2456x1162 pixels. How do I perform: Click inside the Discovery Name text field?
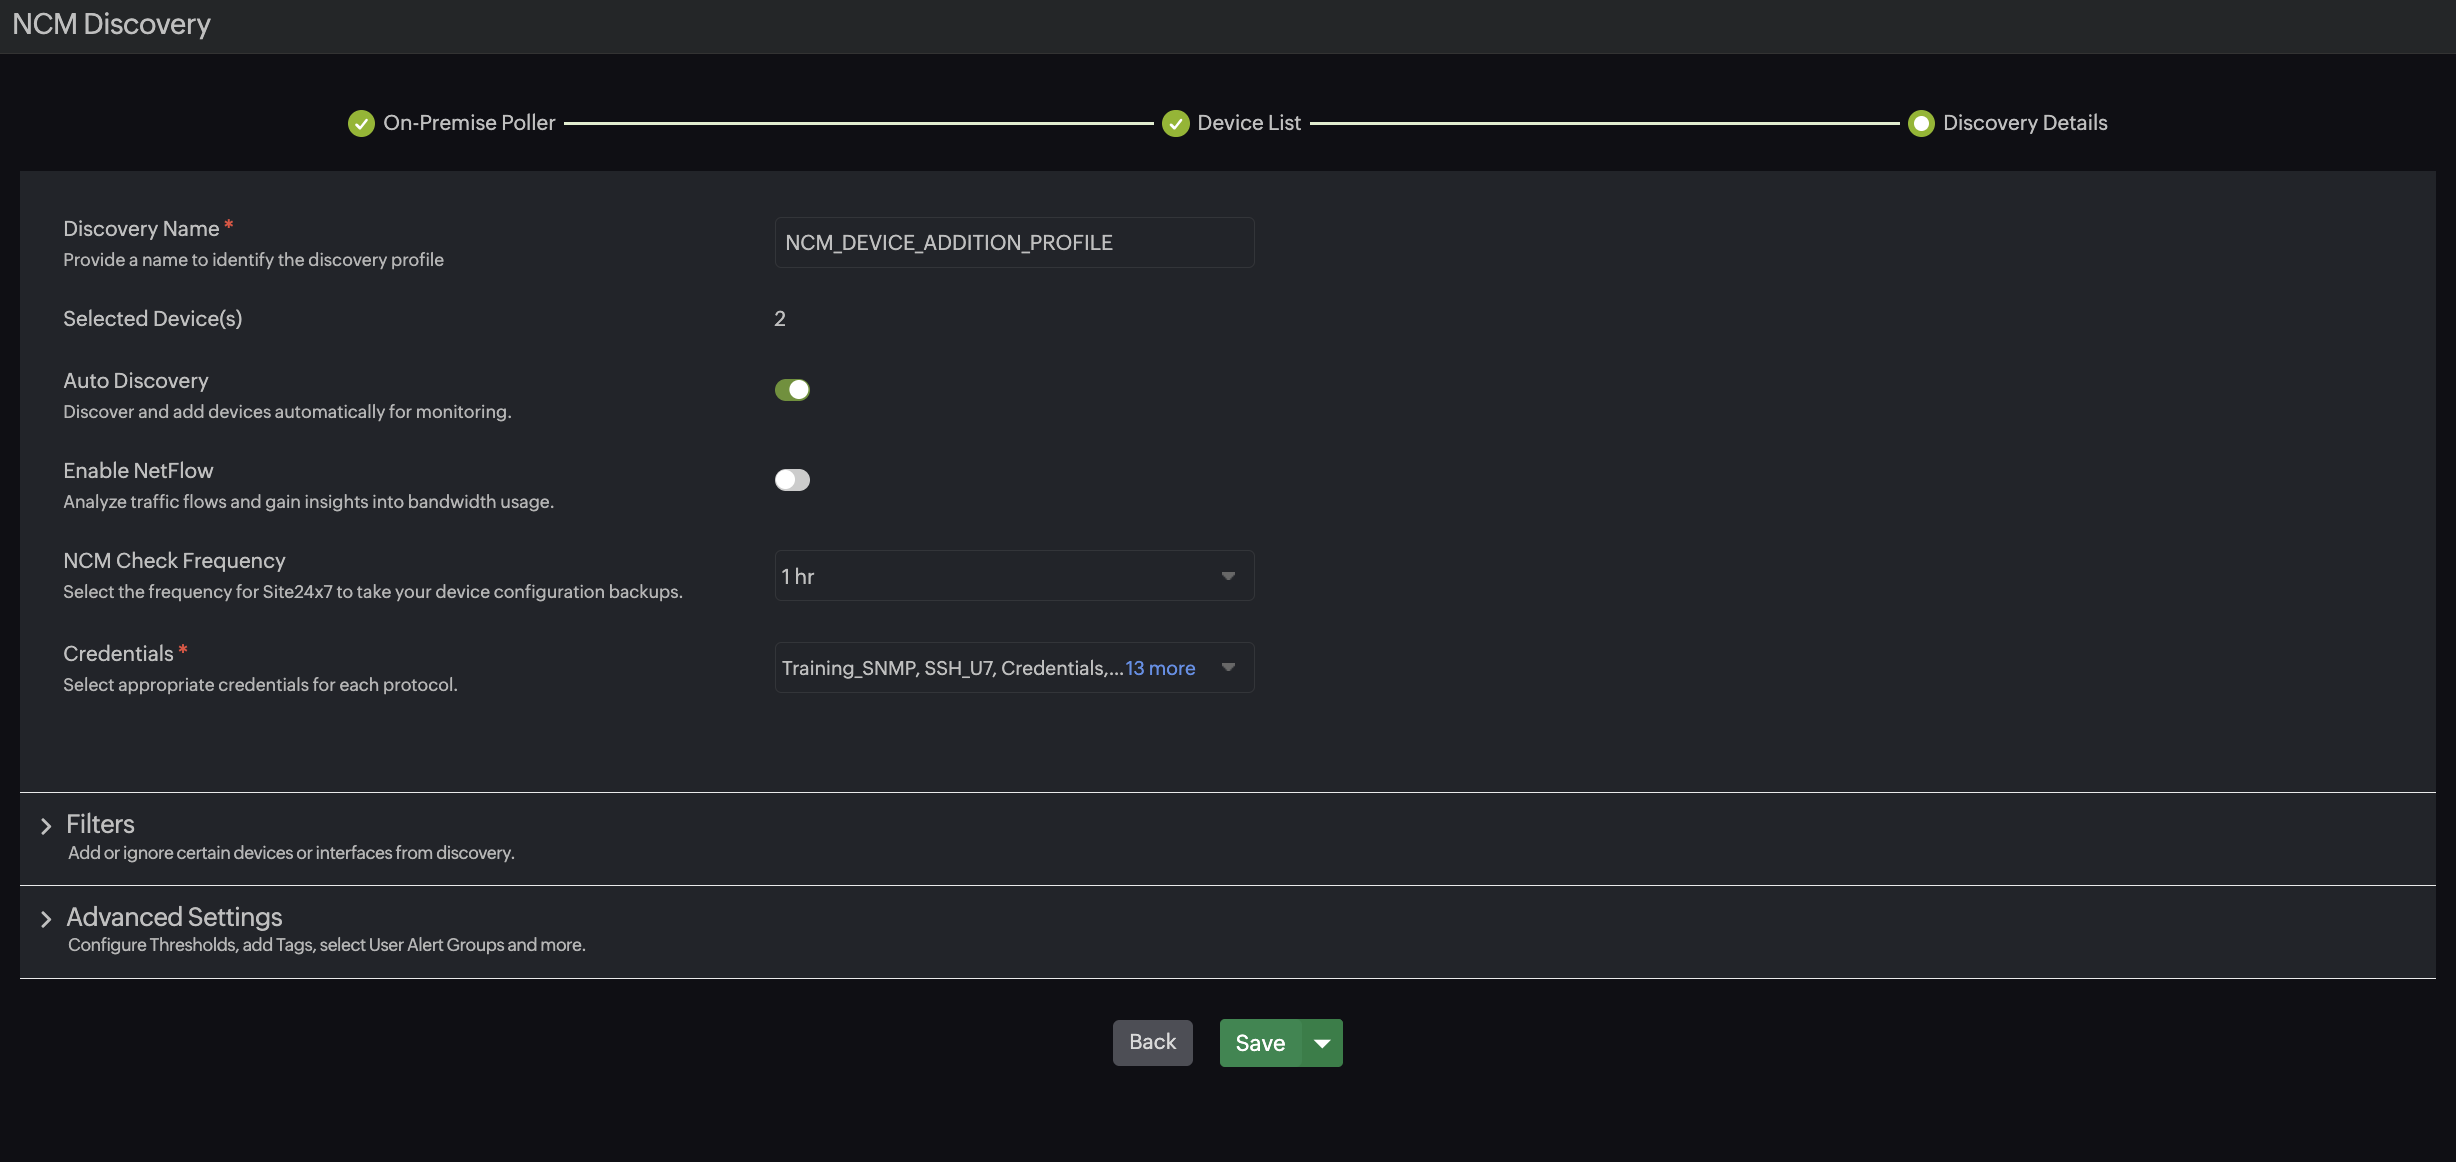tap(1013, 242)
